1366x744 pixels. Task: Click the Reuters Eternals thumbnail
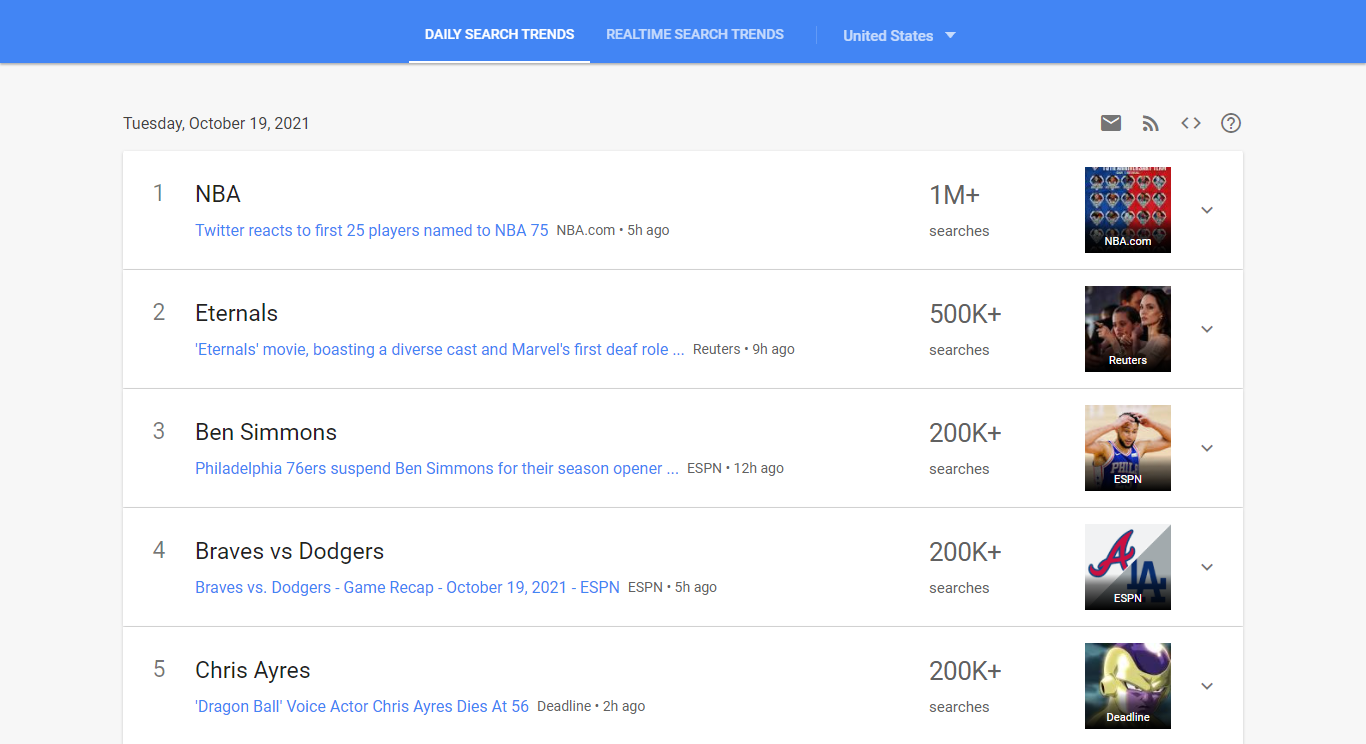1128,329
